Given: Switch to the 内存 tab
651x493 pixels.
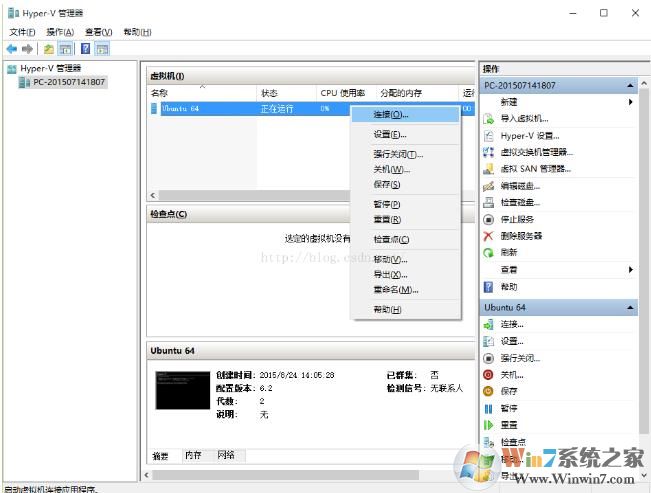Looking at the screenshot, I should [193, 456].
